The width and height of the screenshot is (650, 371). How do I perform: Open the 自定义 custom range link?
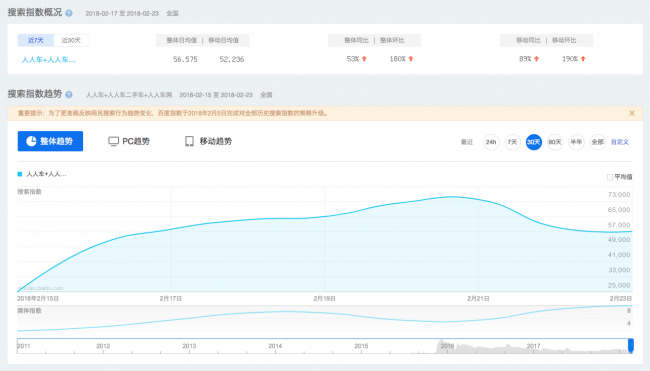tap(620, 142)
